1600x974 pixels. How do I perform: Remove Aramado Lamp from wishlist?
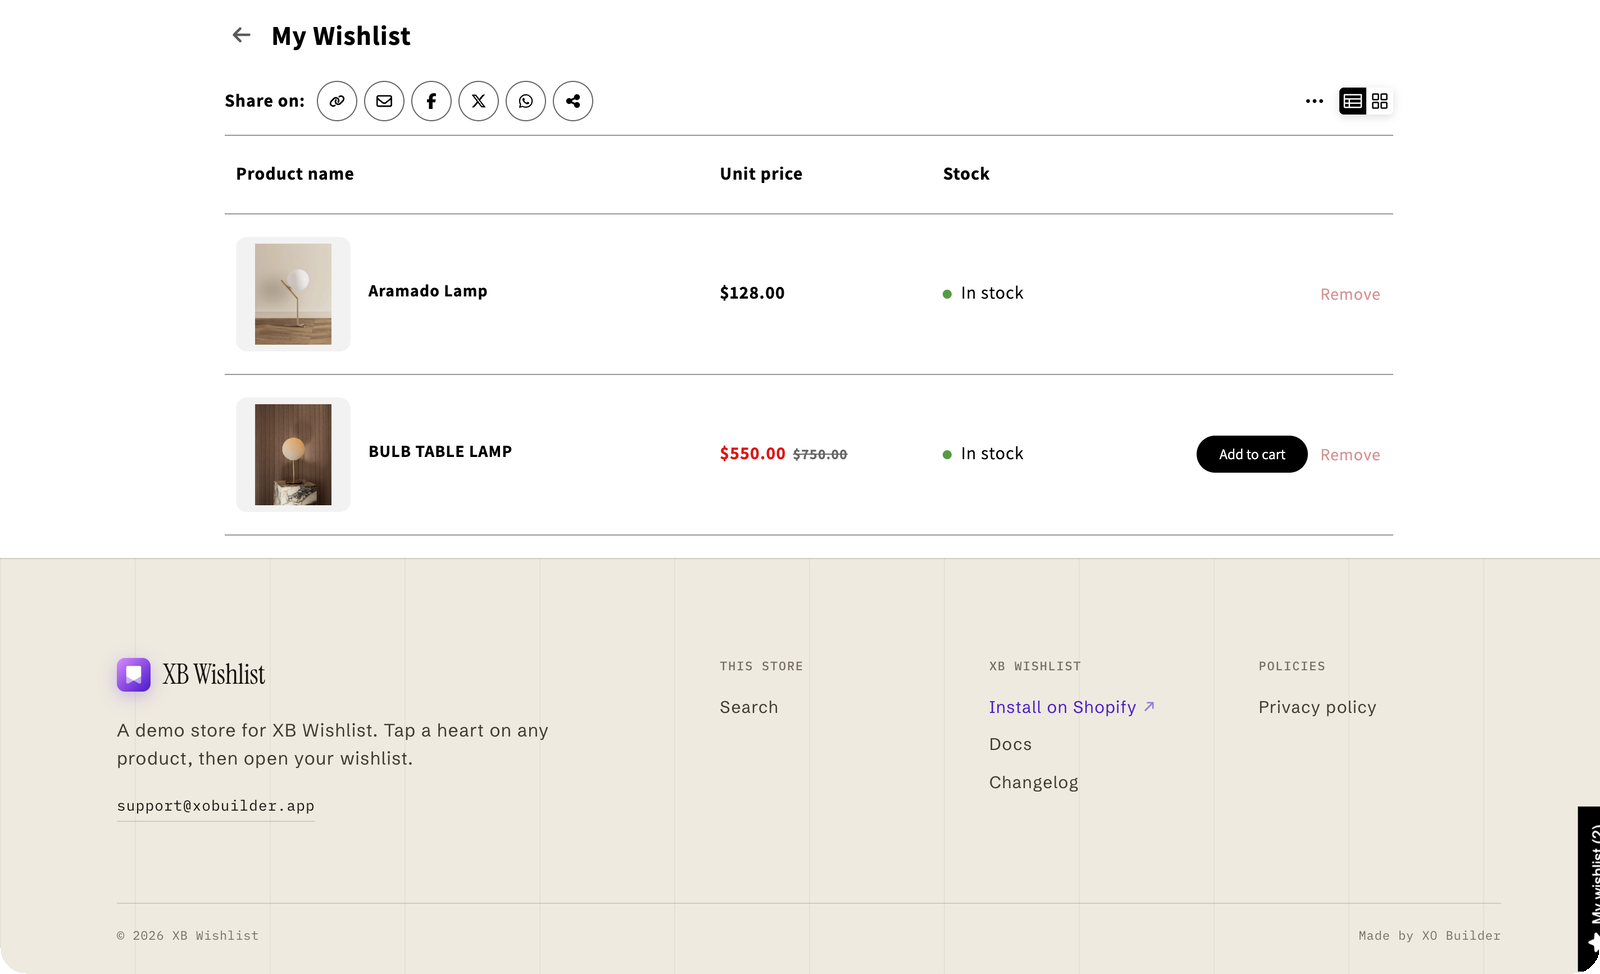1350,294
